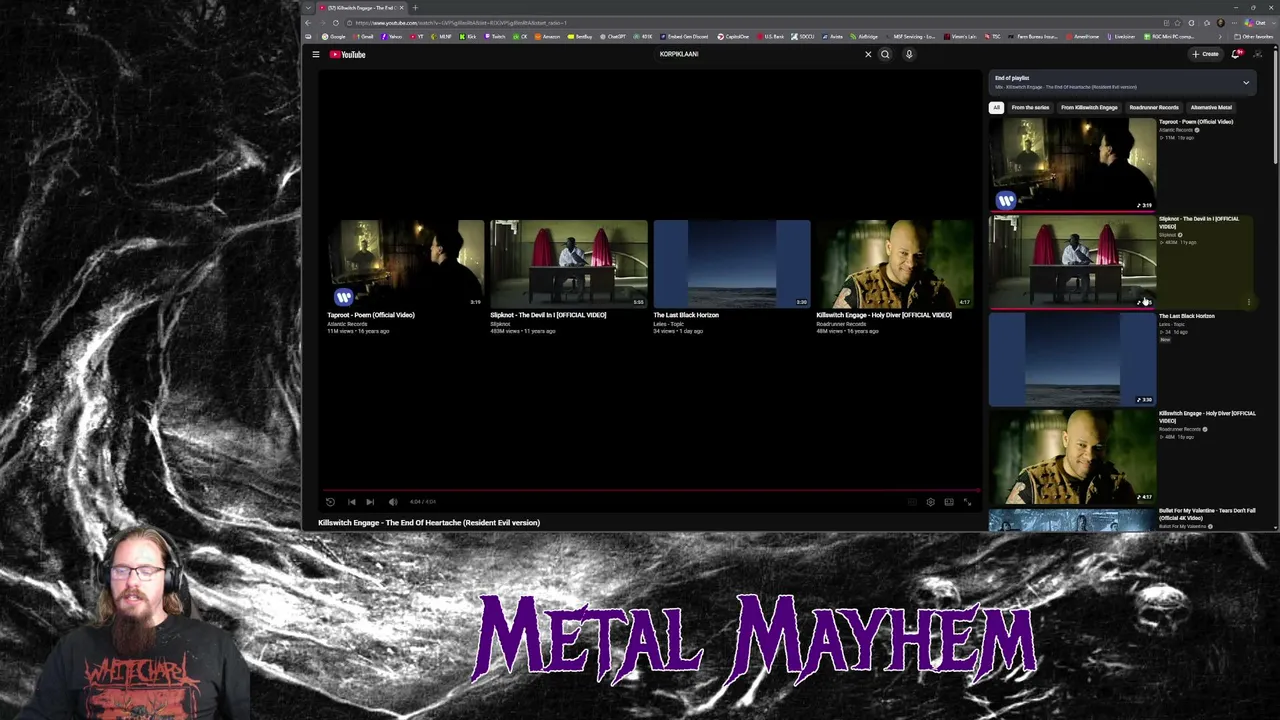1280x720 pixels.
Task: Mute the video player volume
Action: [393, 502]
